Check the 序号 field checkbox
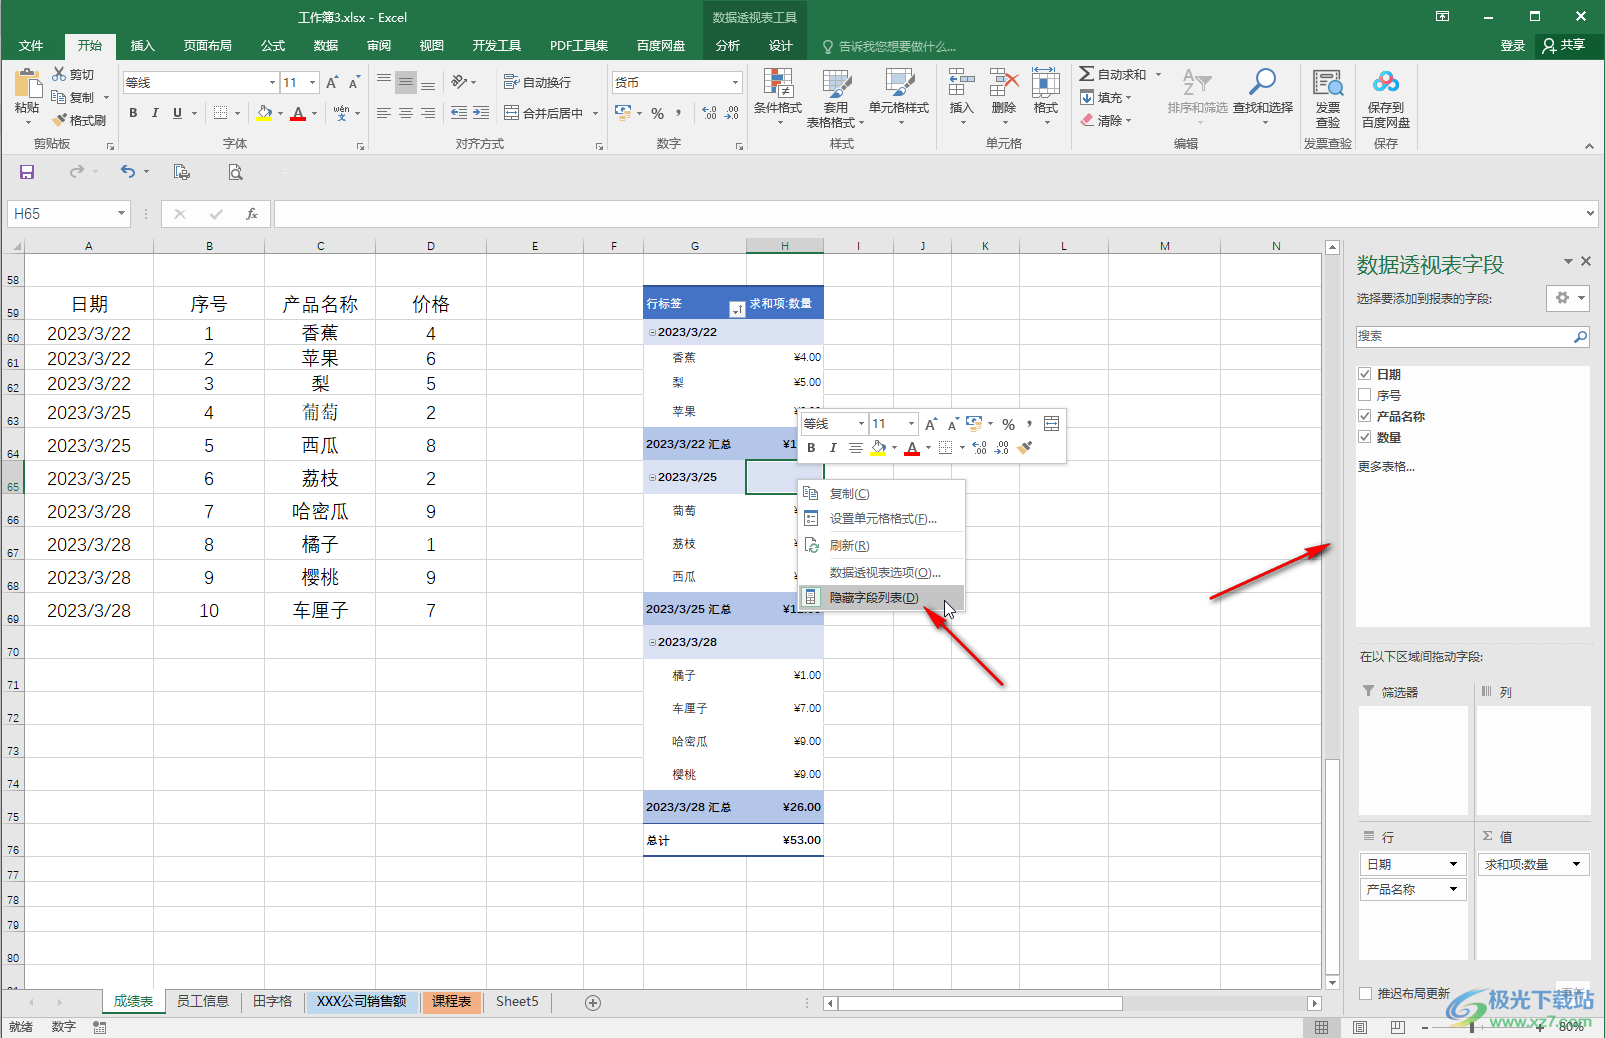The height and width of the screenshot is (1038, 1605). [1365, 395]
